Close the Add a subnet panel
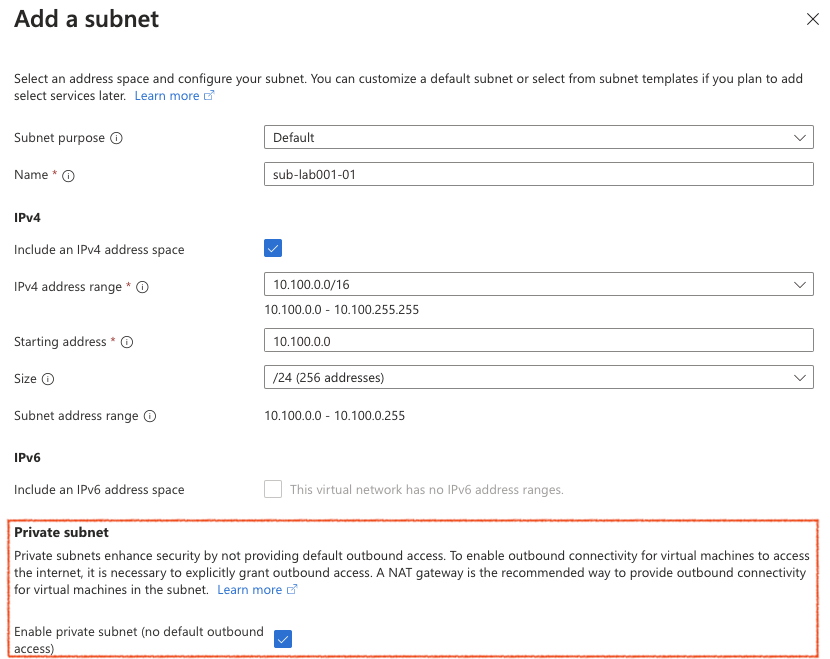The image size is (830, 659). (811, 19)
